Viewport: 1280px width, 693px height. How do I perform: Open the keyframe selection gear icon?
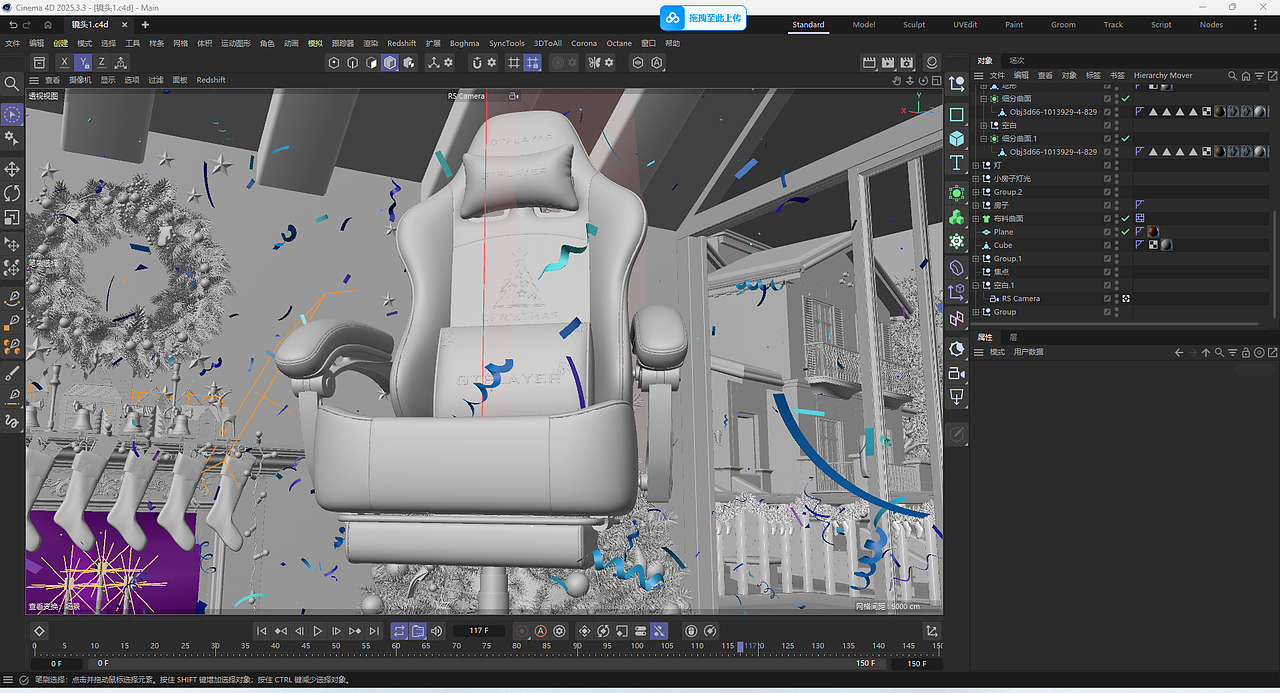coord(559,631)
